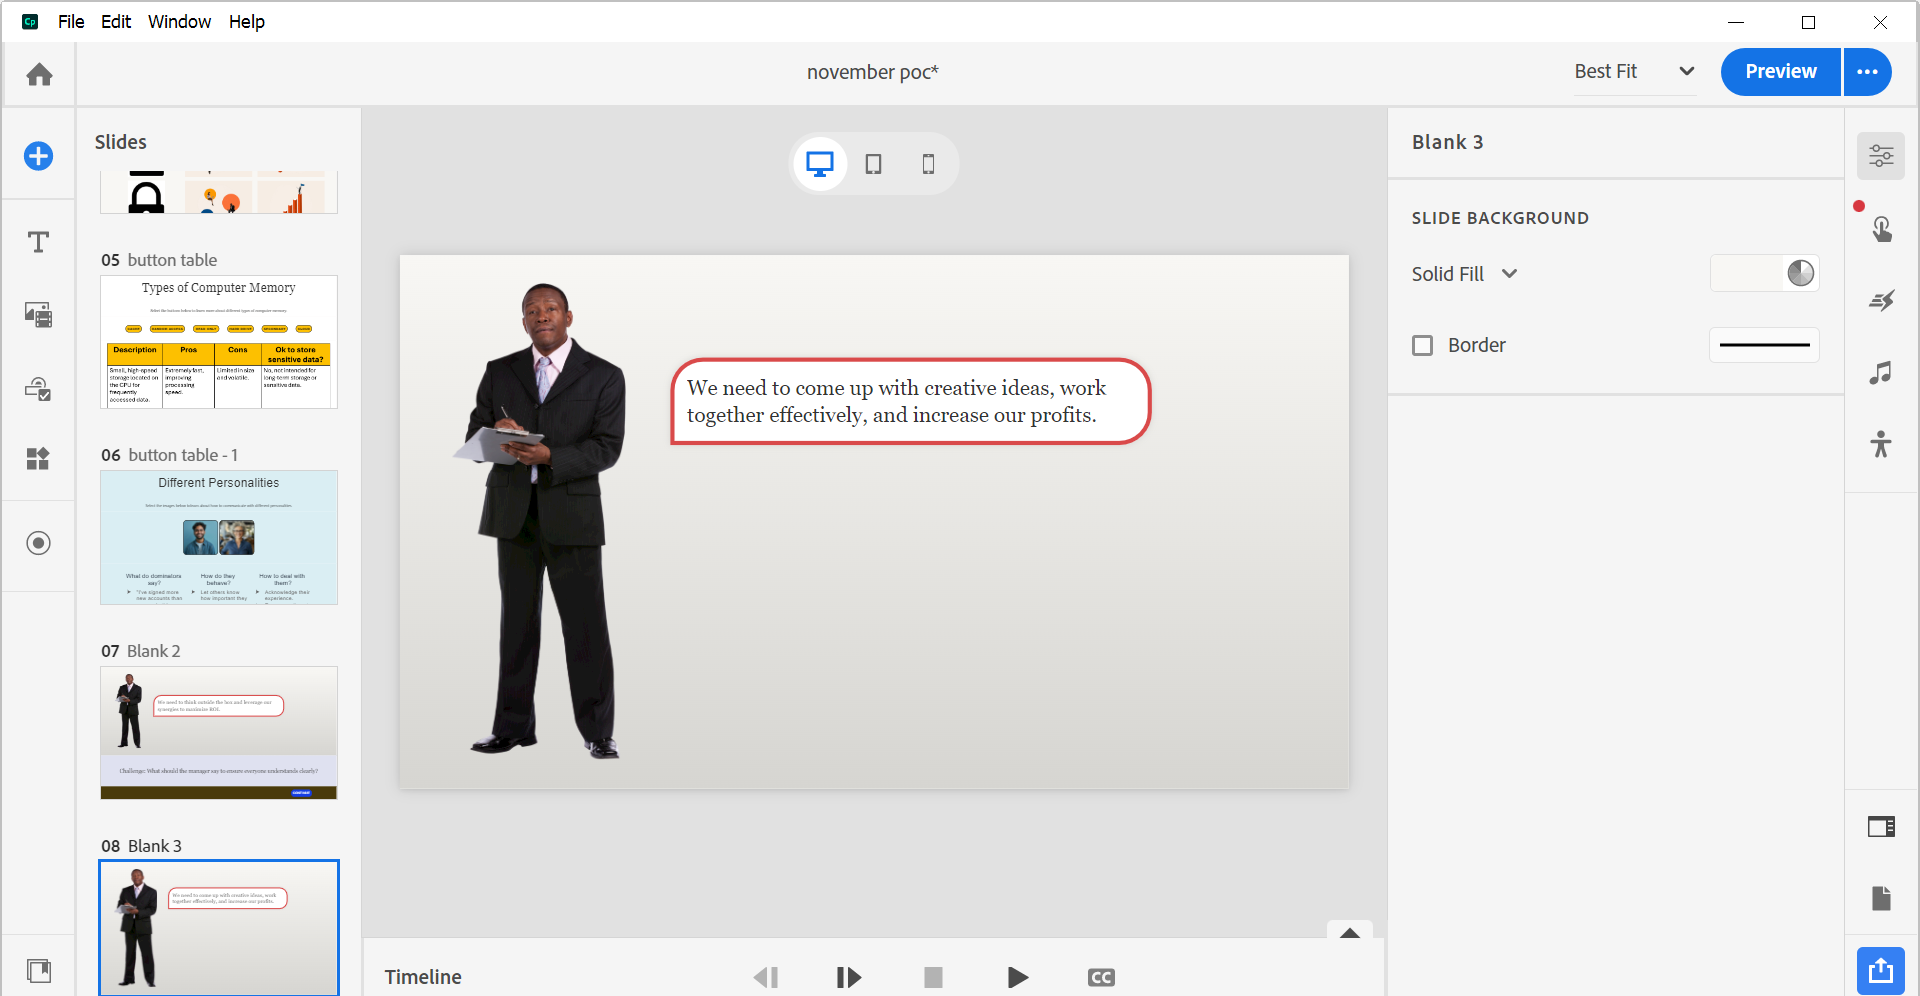Select the 06 button table slide thumbnail

(219, 537)
